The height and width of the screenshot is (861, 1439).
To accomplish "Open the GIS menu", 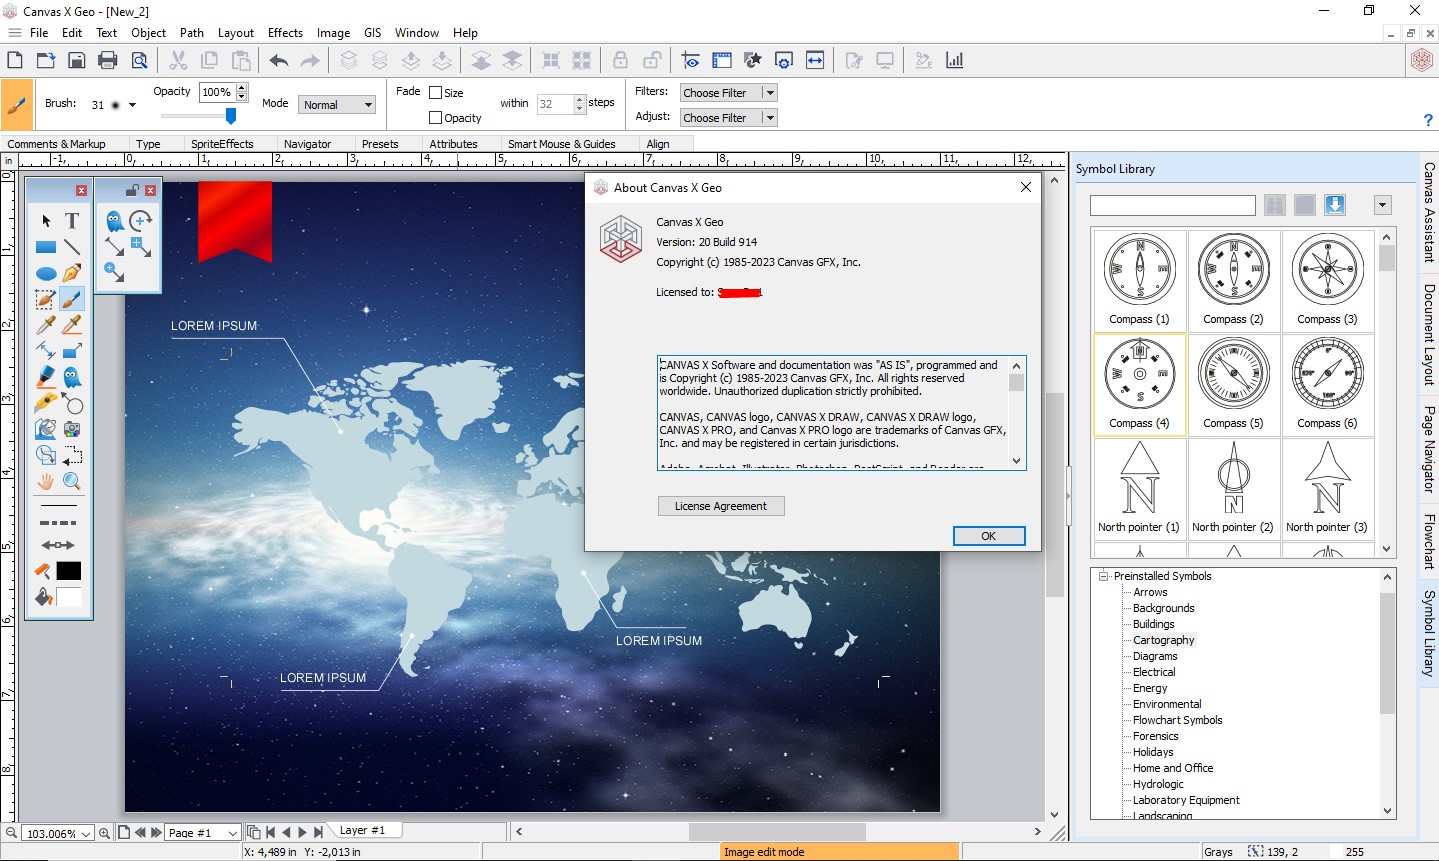I will point(372,33).
